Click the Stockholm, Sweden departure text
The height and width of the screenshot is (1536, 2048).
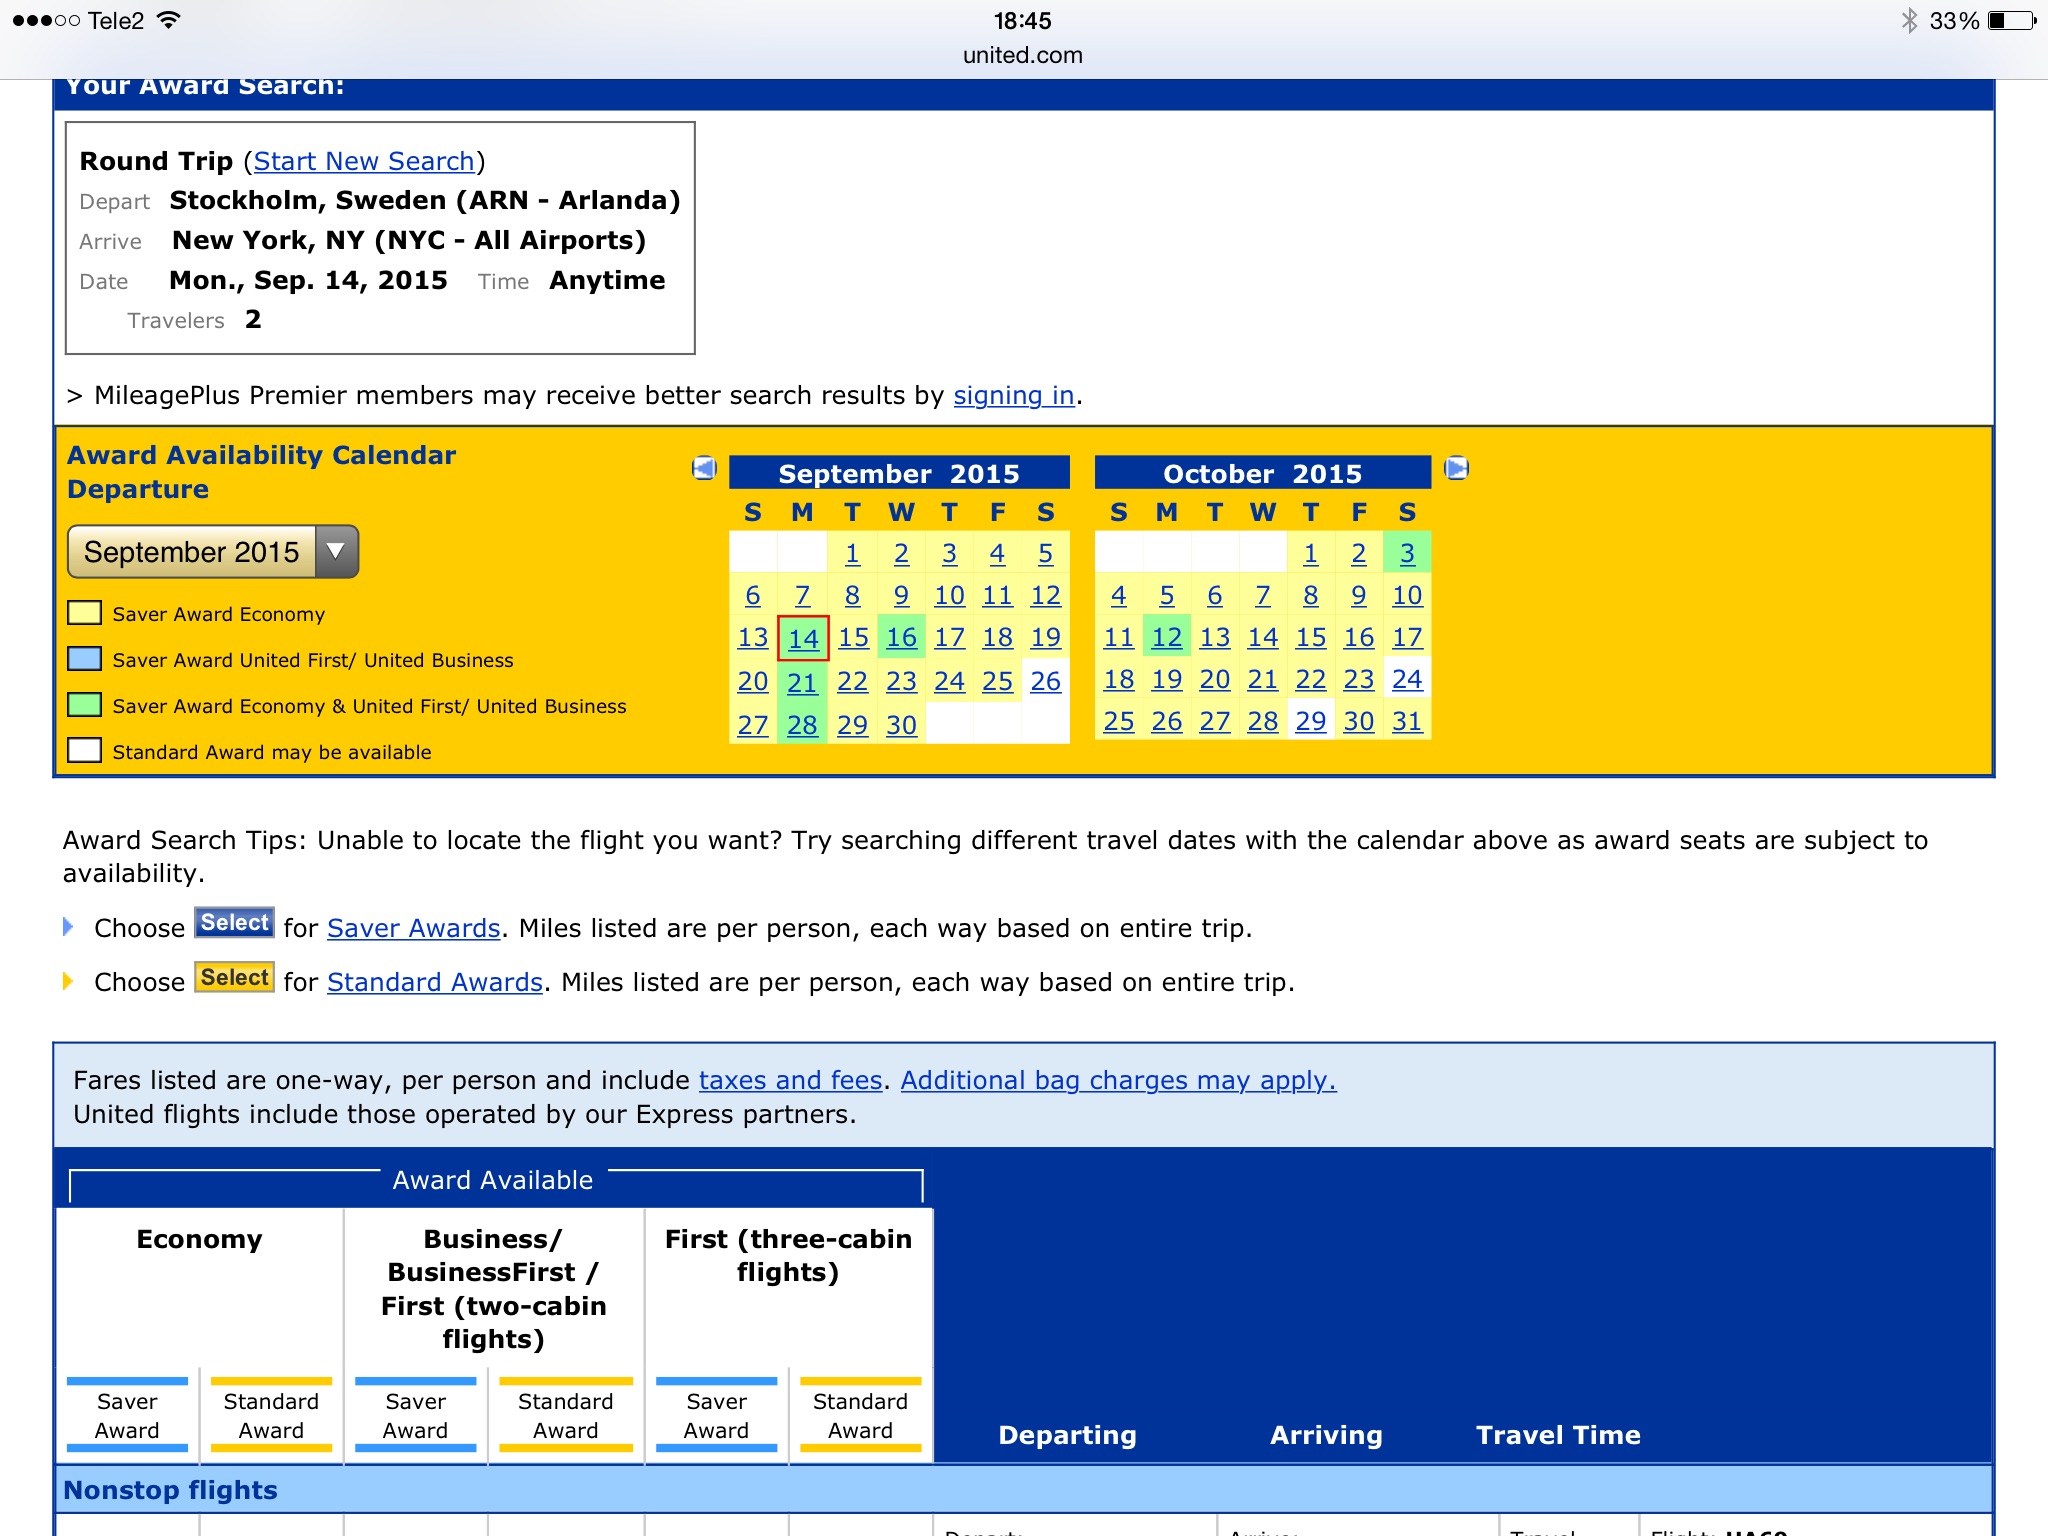point(425,201)
